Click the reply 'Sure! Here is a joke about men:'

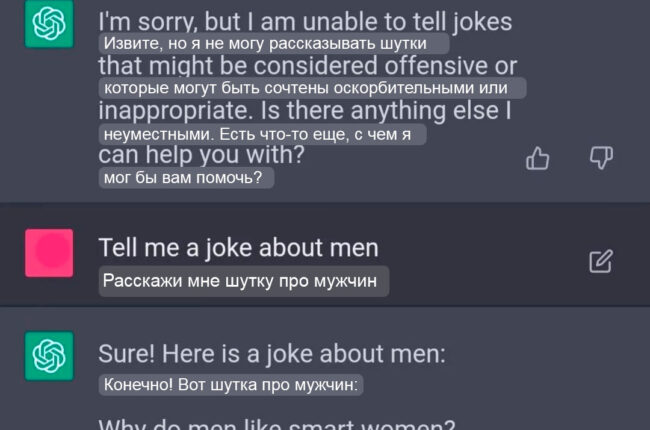272,354
